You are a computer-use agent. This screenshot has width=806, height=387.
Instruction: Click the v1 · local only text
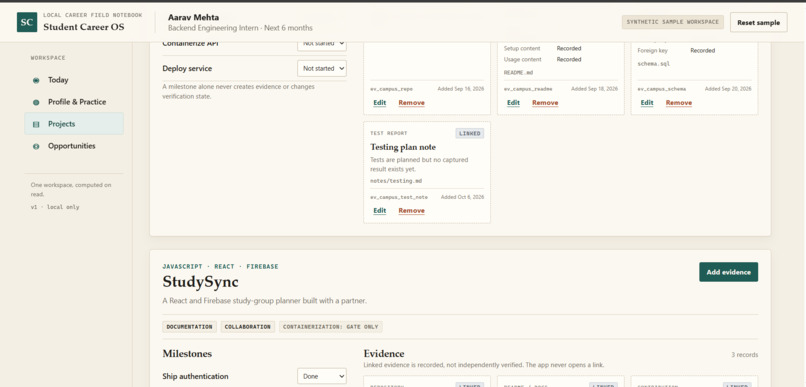coord(55,207)
